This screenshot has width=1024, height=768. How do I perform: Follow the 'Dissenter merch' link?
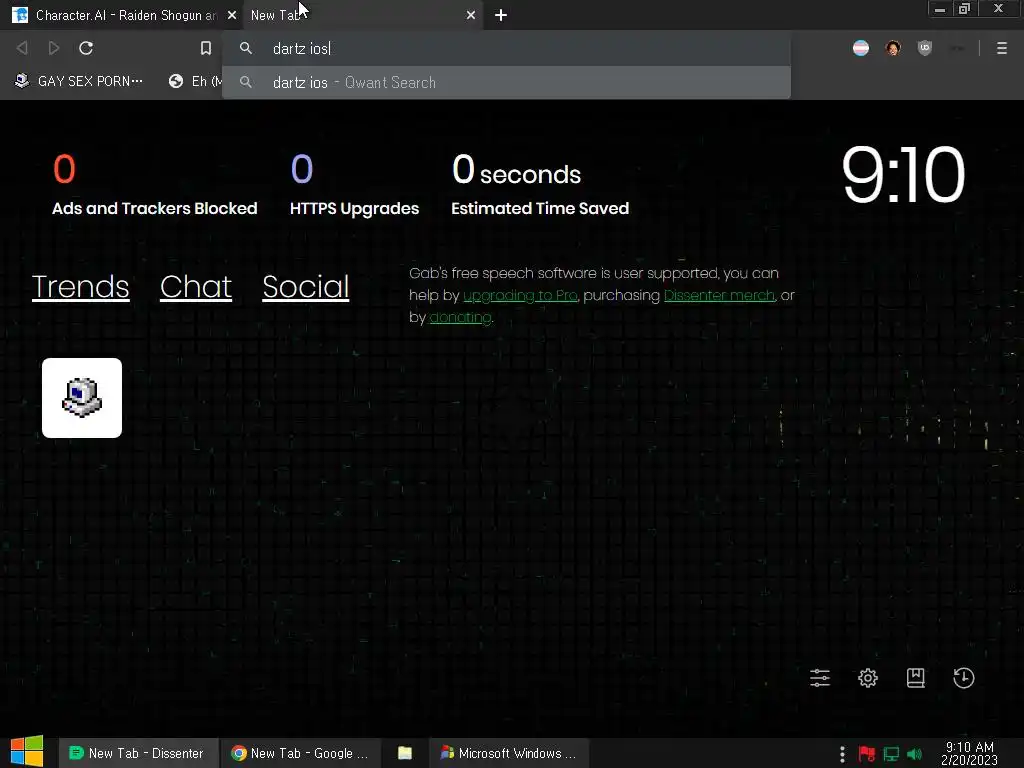719,295
